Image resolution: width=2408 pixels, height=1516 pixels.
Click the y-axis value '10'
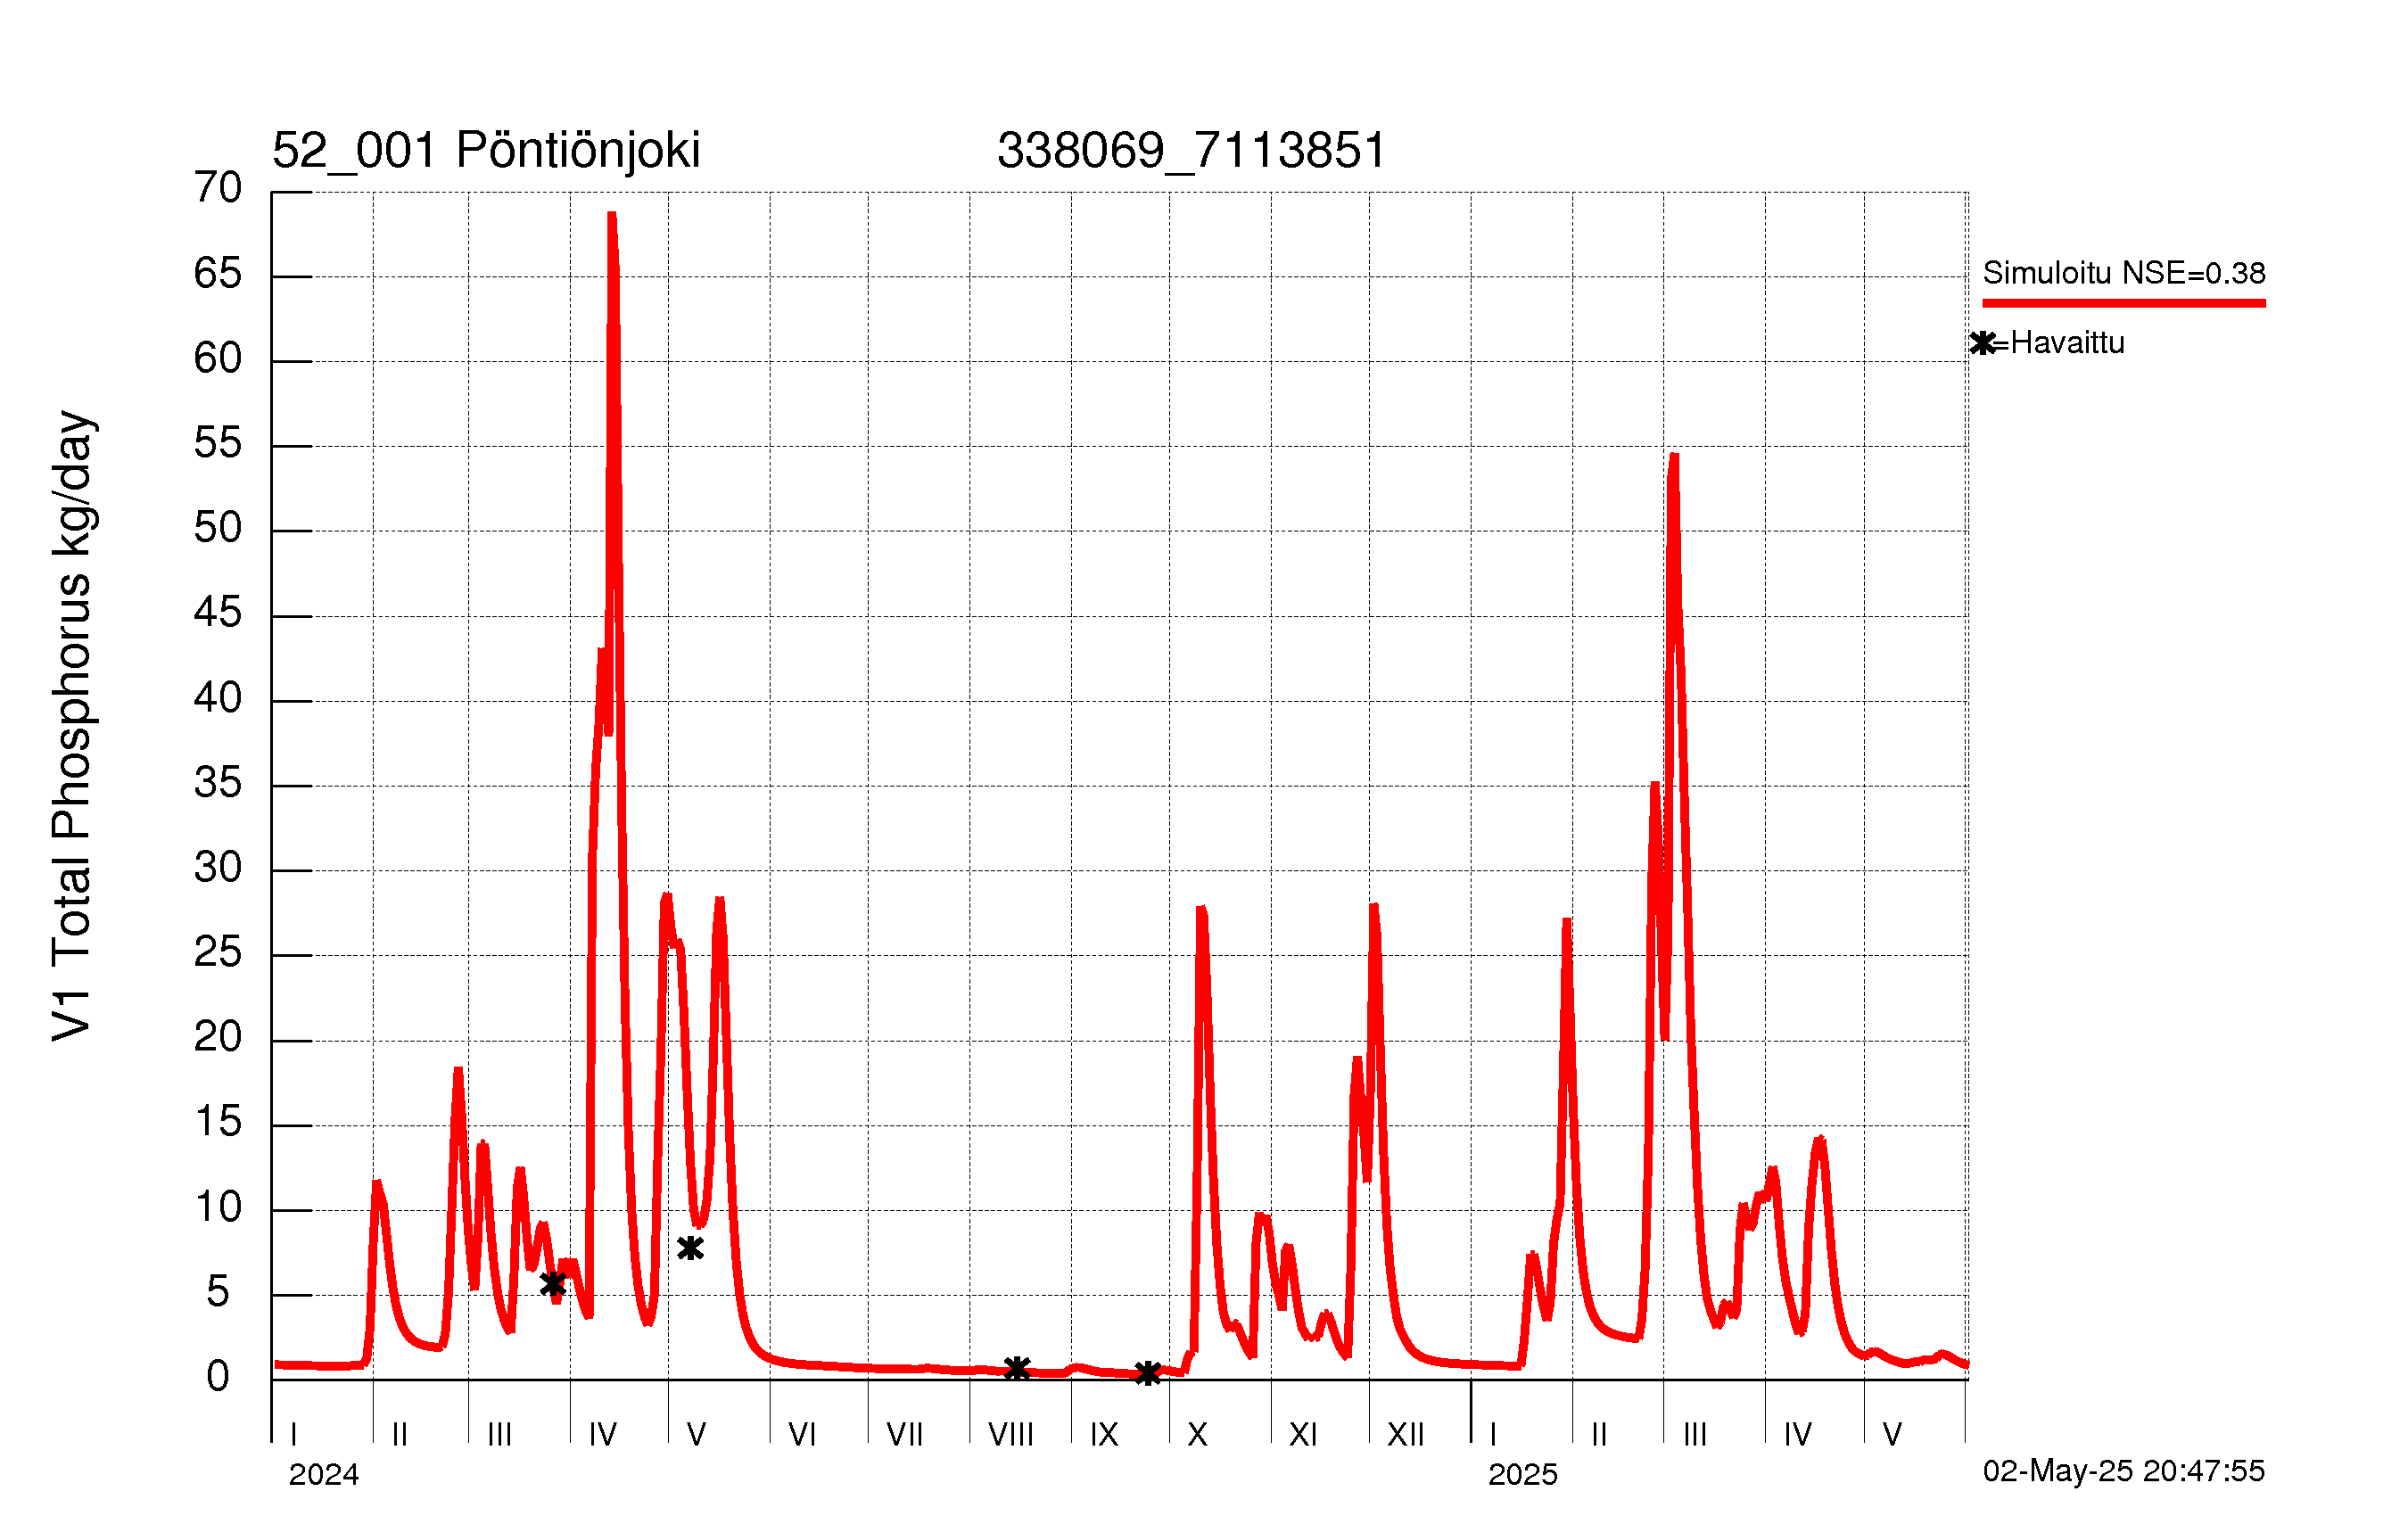218,1208
